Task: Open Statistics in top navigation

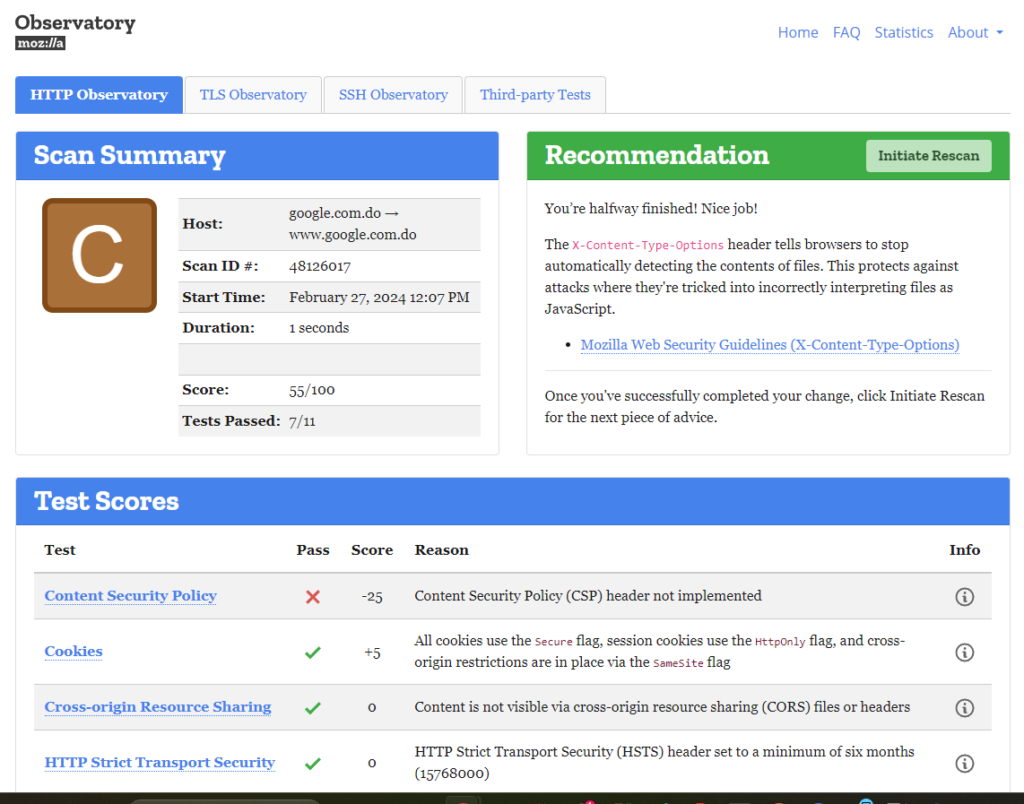Action: pyautogui.click(x=904, y=33)
